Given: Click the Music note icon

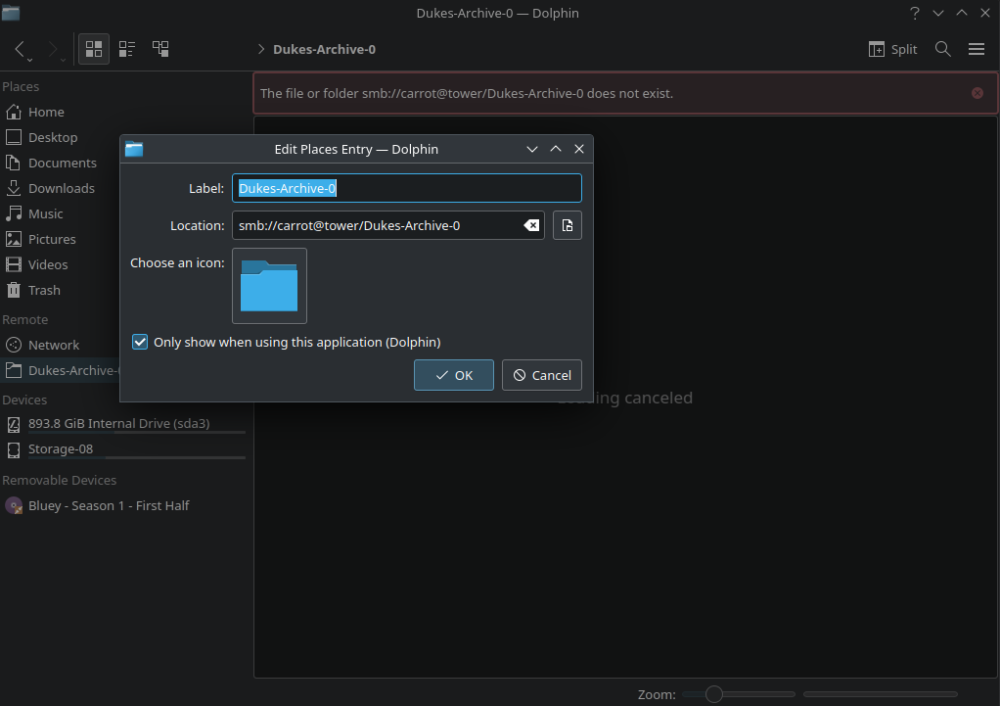Looking at the screenshot, I should coord(13,214).
